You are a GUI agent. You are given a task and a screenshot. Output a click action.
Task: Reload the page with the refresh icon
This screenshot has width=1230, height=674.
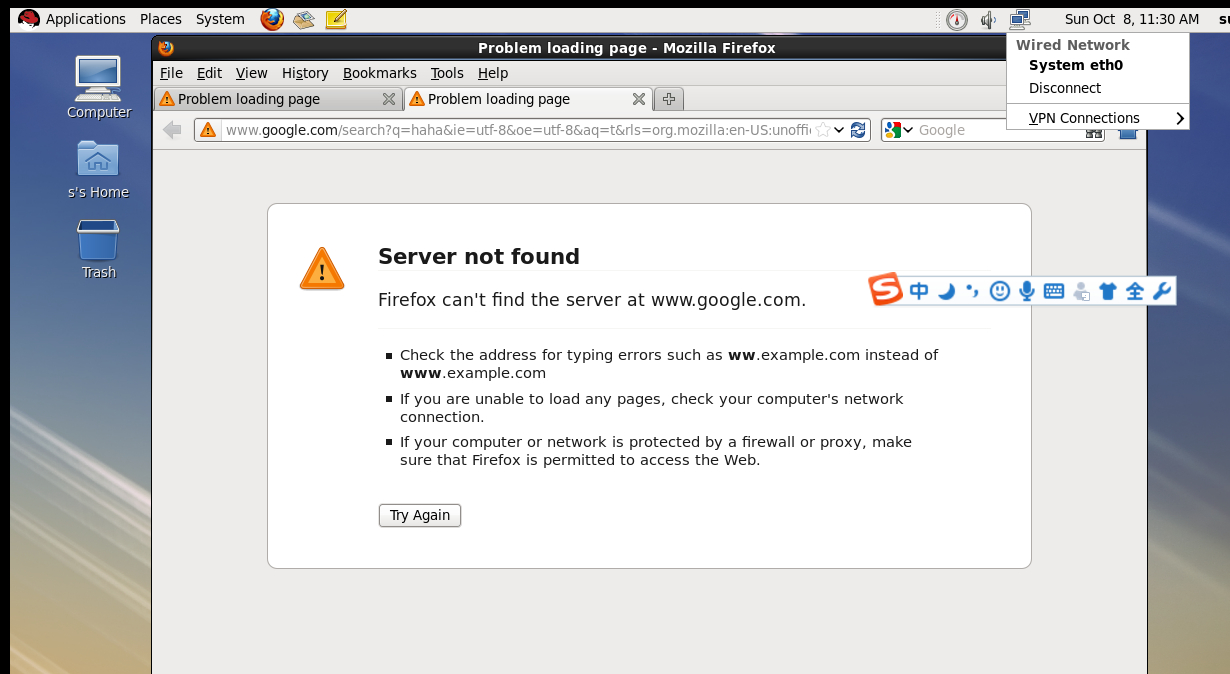pos(858,129)
